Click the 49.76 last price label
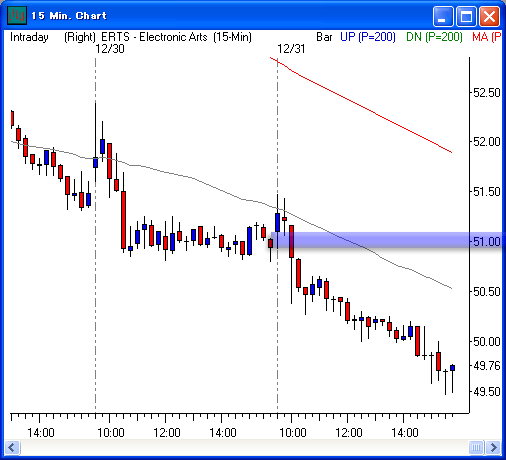 pyautogui.click(x=487, y=366)
